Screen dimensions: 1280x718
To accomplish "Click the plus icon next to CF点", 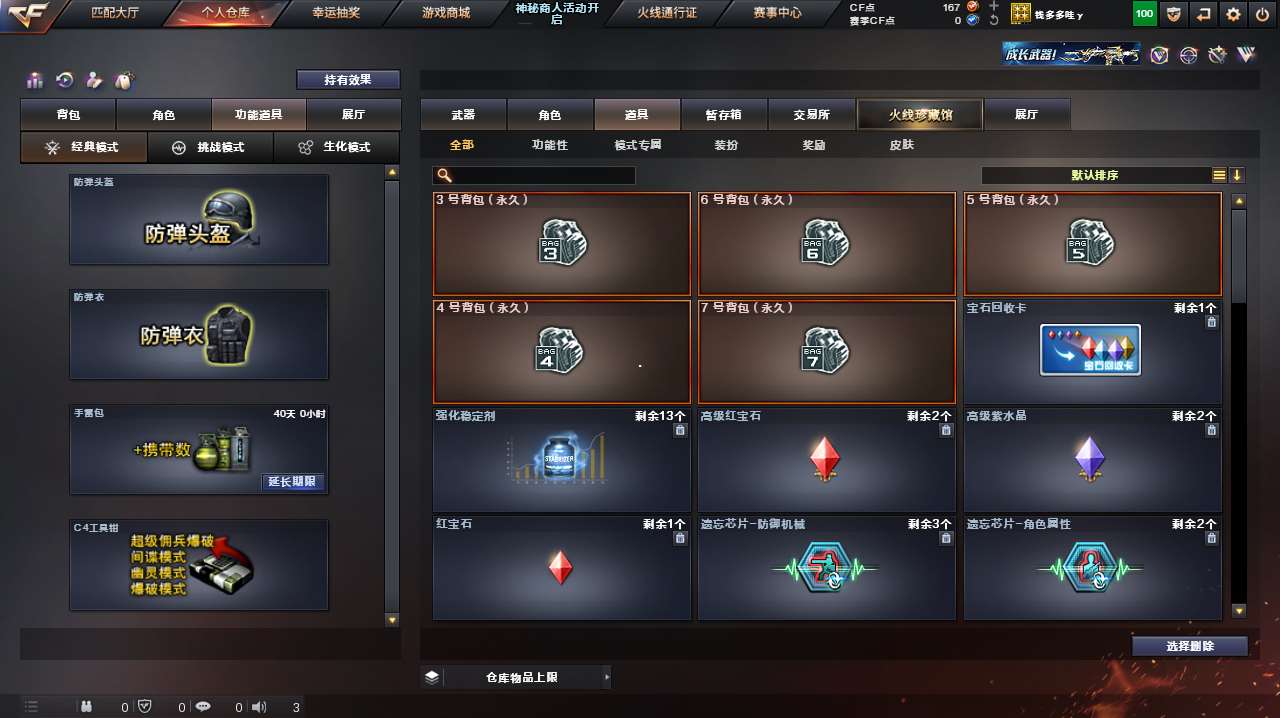I will 993,6.
